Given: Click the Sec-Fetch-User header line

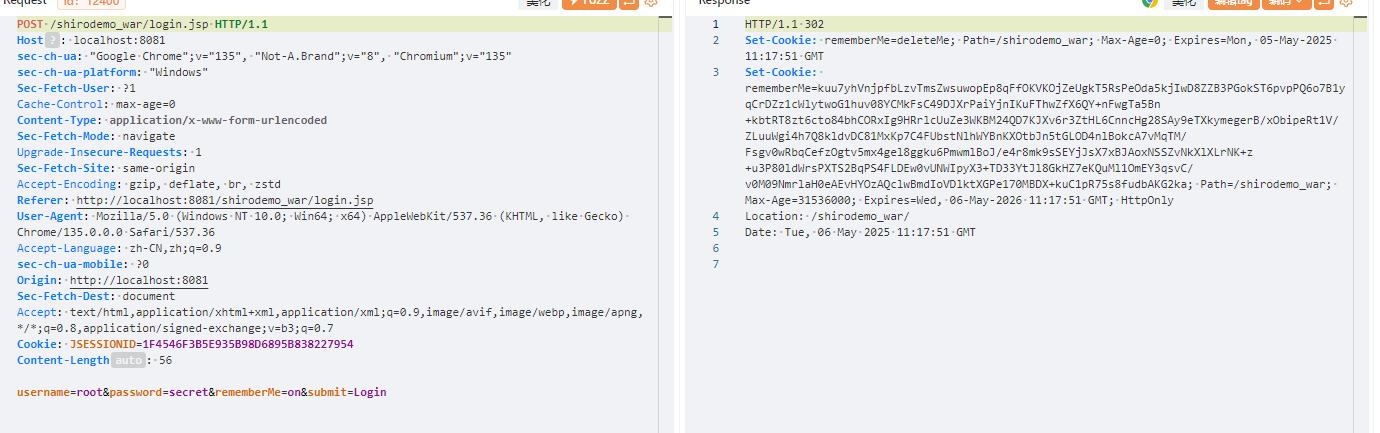Looking at the screenshot, I should (76, 88).
